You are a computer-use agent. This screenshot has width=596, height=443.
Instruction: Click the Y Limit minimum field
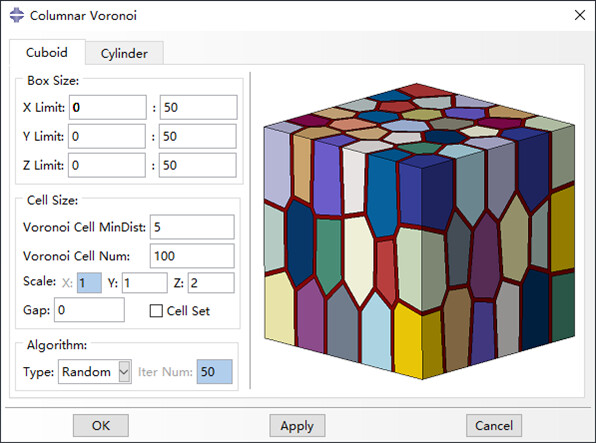tap(107, 136)
